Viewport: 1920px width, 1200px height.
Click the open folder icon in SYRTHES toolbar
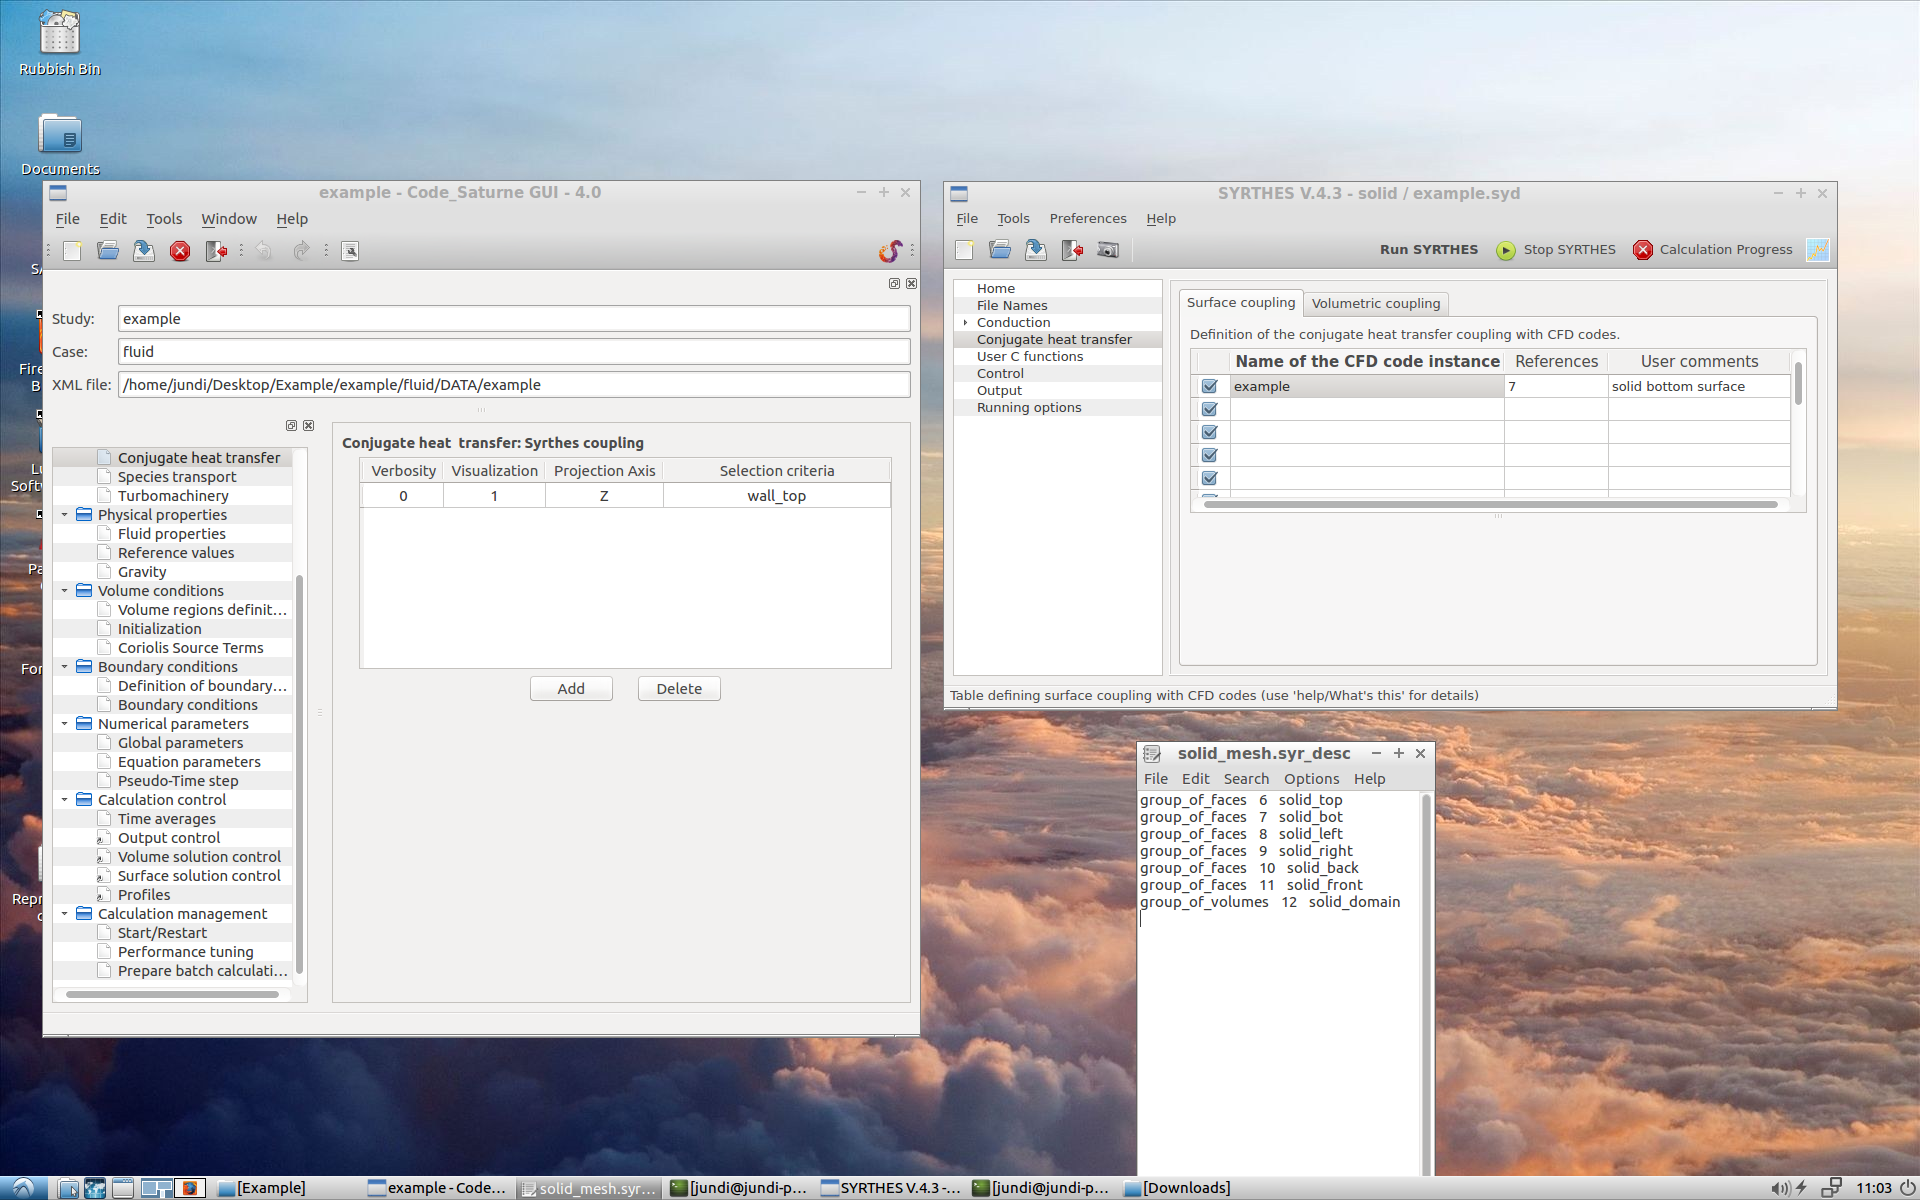point(1000,250)
